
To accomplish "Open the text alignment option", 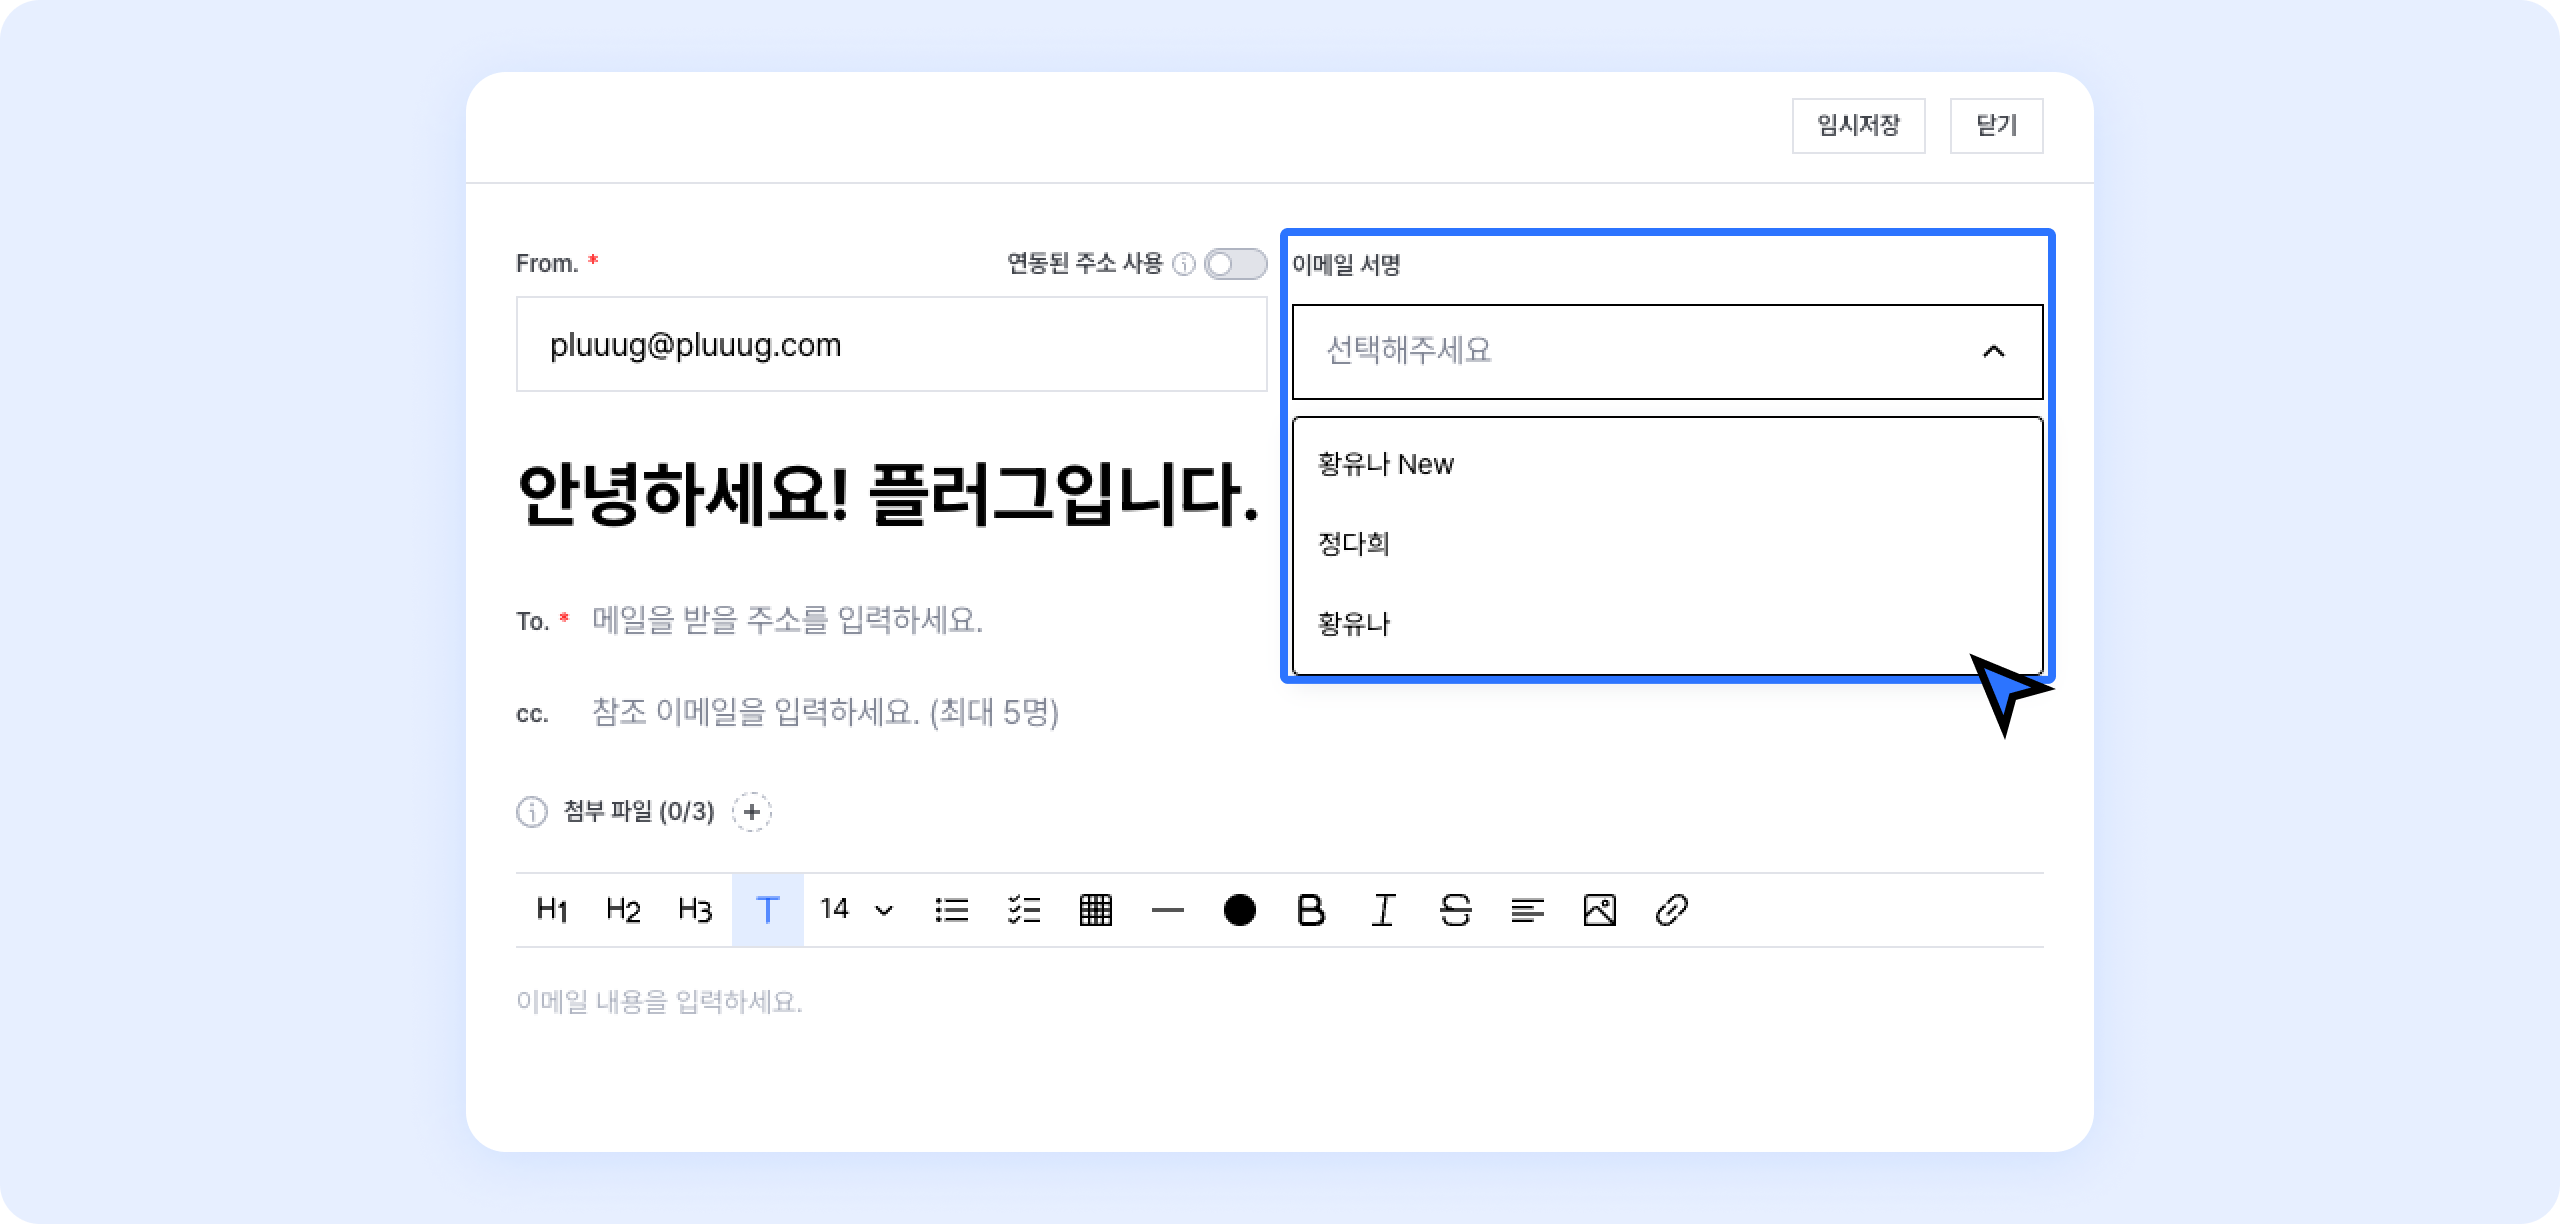I will click(1527, 910).
